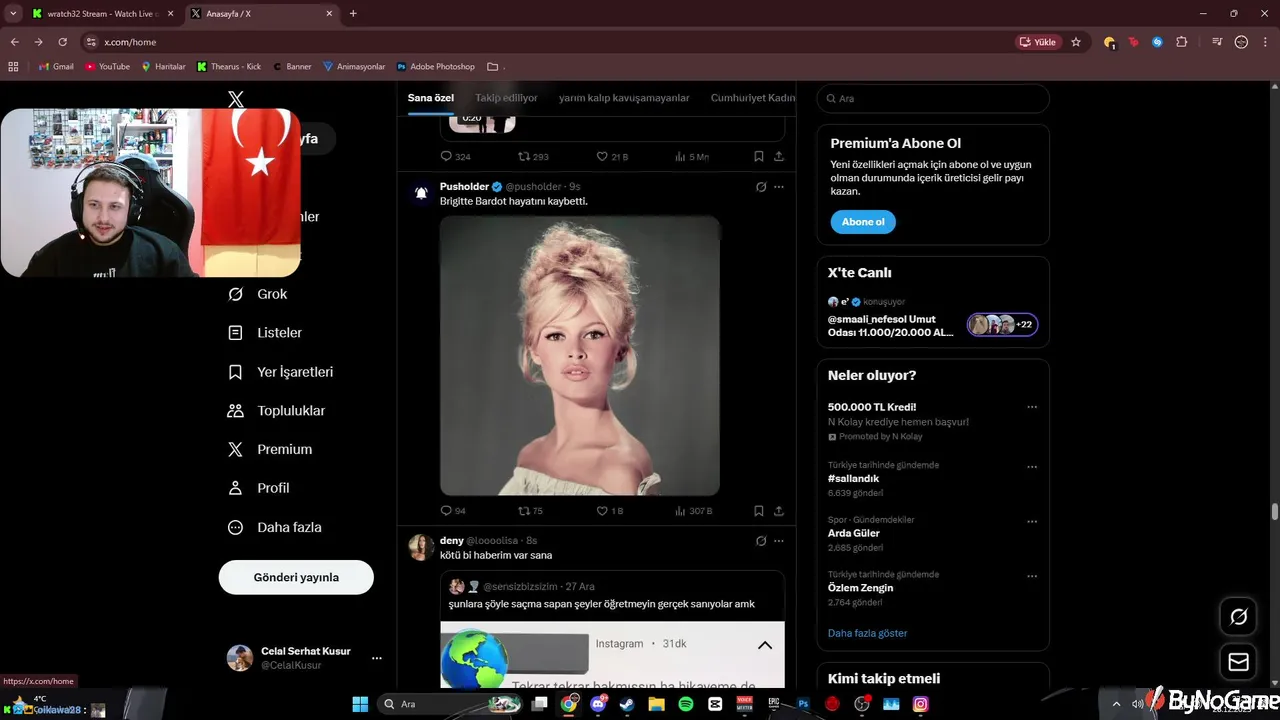1280x720 pixels.
Task: Open yarım kalıp kavuşamayanlar tab
Action: (624, 98)
